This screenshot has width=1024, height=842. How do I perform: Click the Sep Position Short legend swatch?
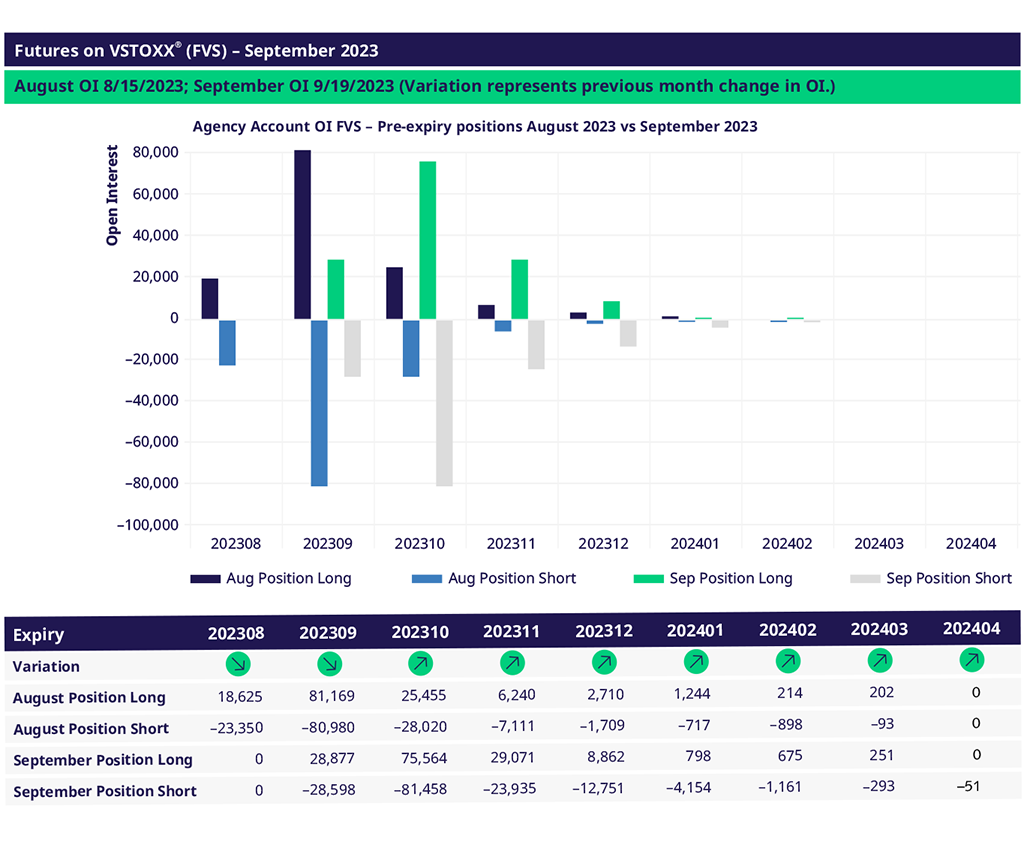click(x=865, y=579)
